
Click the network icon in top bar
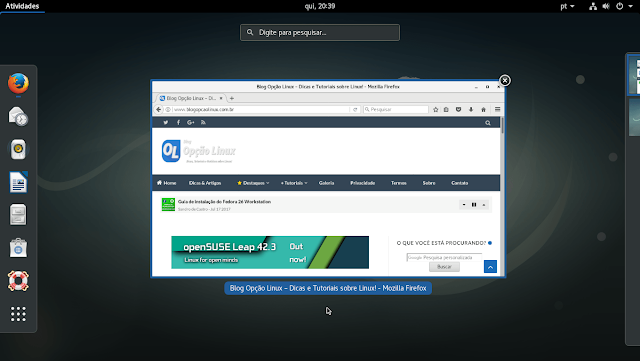593,6
